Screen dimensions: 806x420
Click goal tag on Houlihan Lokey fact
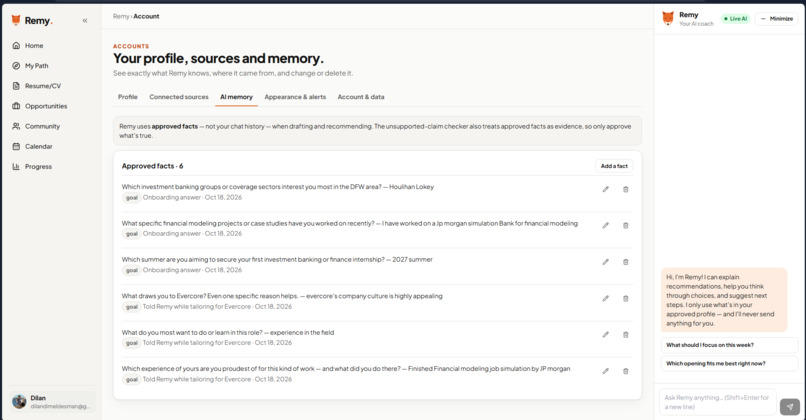click(x=132, y=198)
